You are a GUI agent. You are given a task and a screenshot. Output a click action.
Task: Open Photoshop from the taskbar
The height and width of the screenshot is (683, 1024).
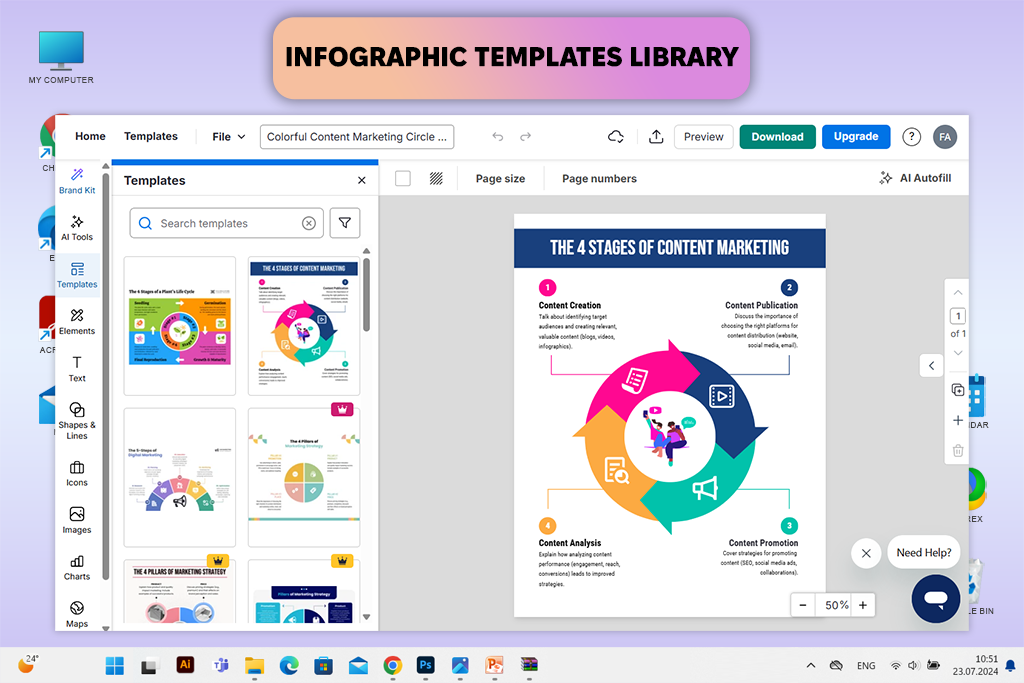(x=426, y=665)
